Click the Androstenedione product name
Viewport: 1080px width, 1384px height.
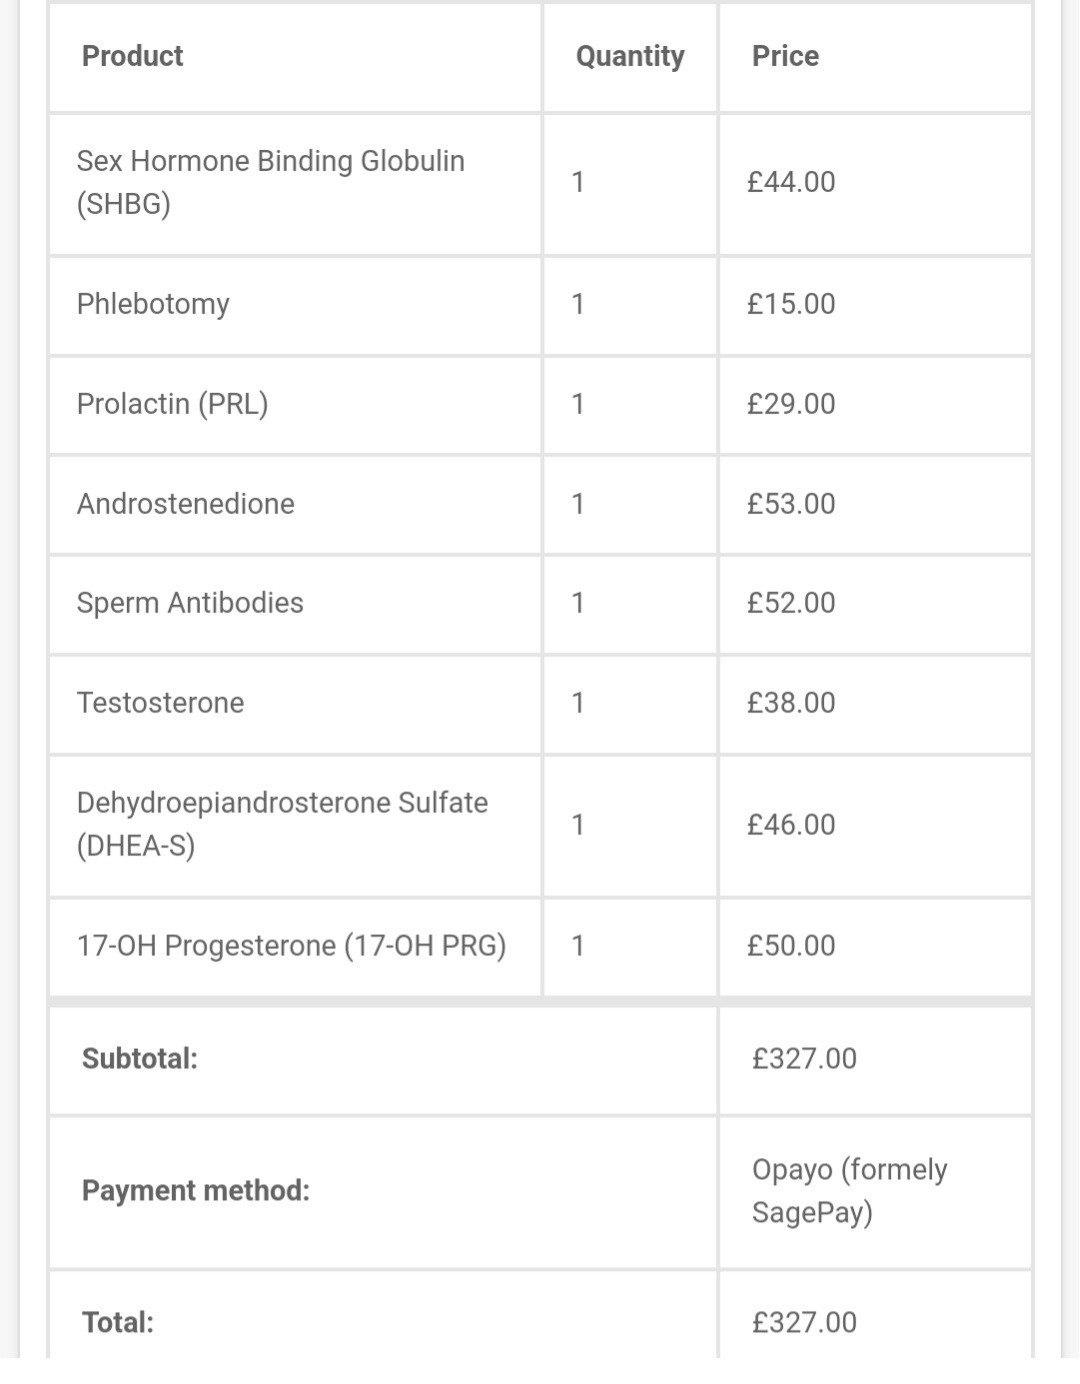[x=185, y=504]
